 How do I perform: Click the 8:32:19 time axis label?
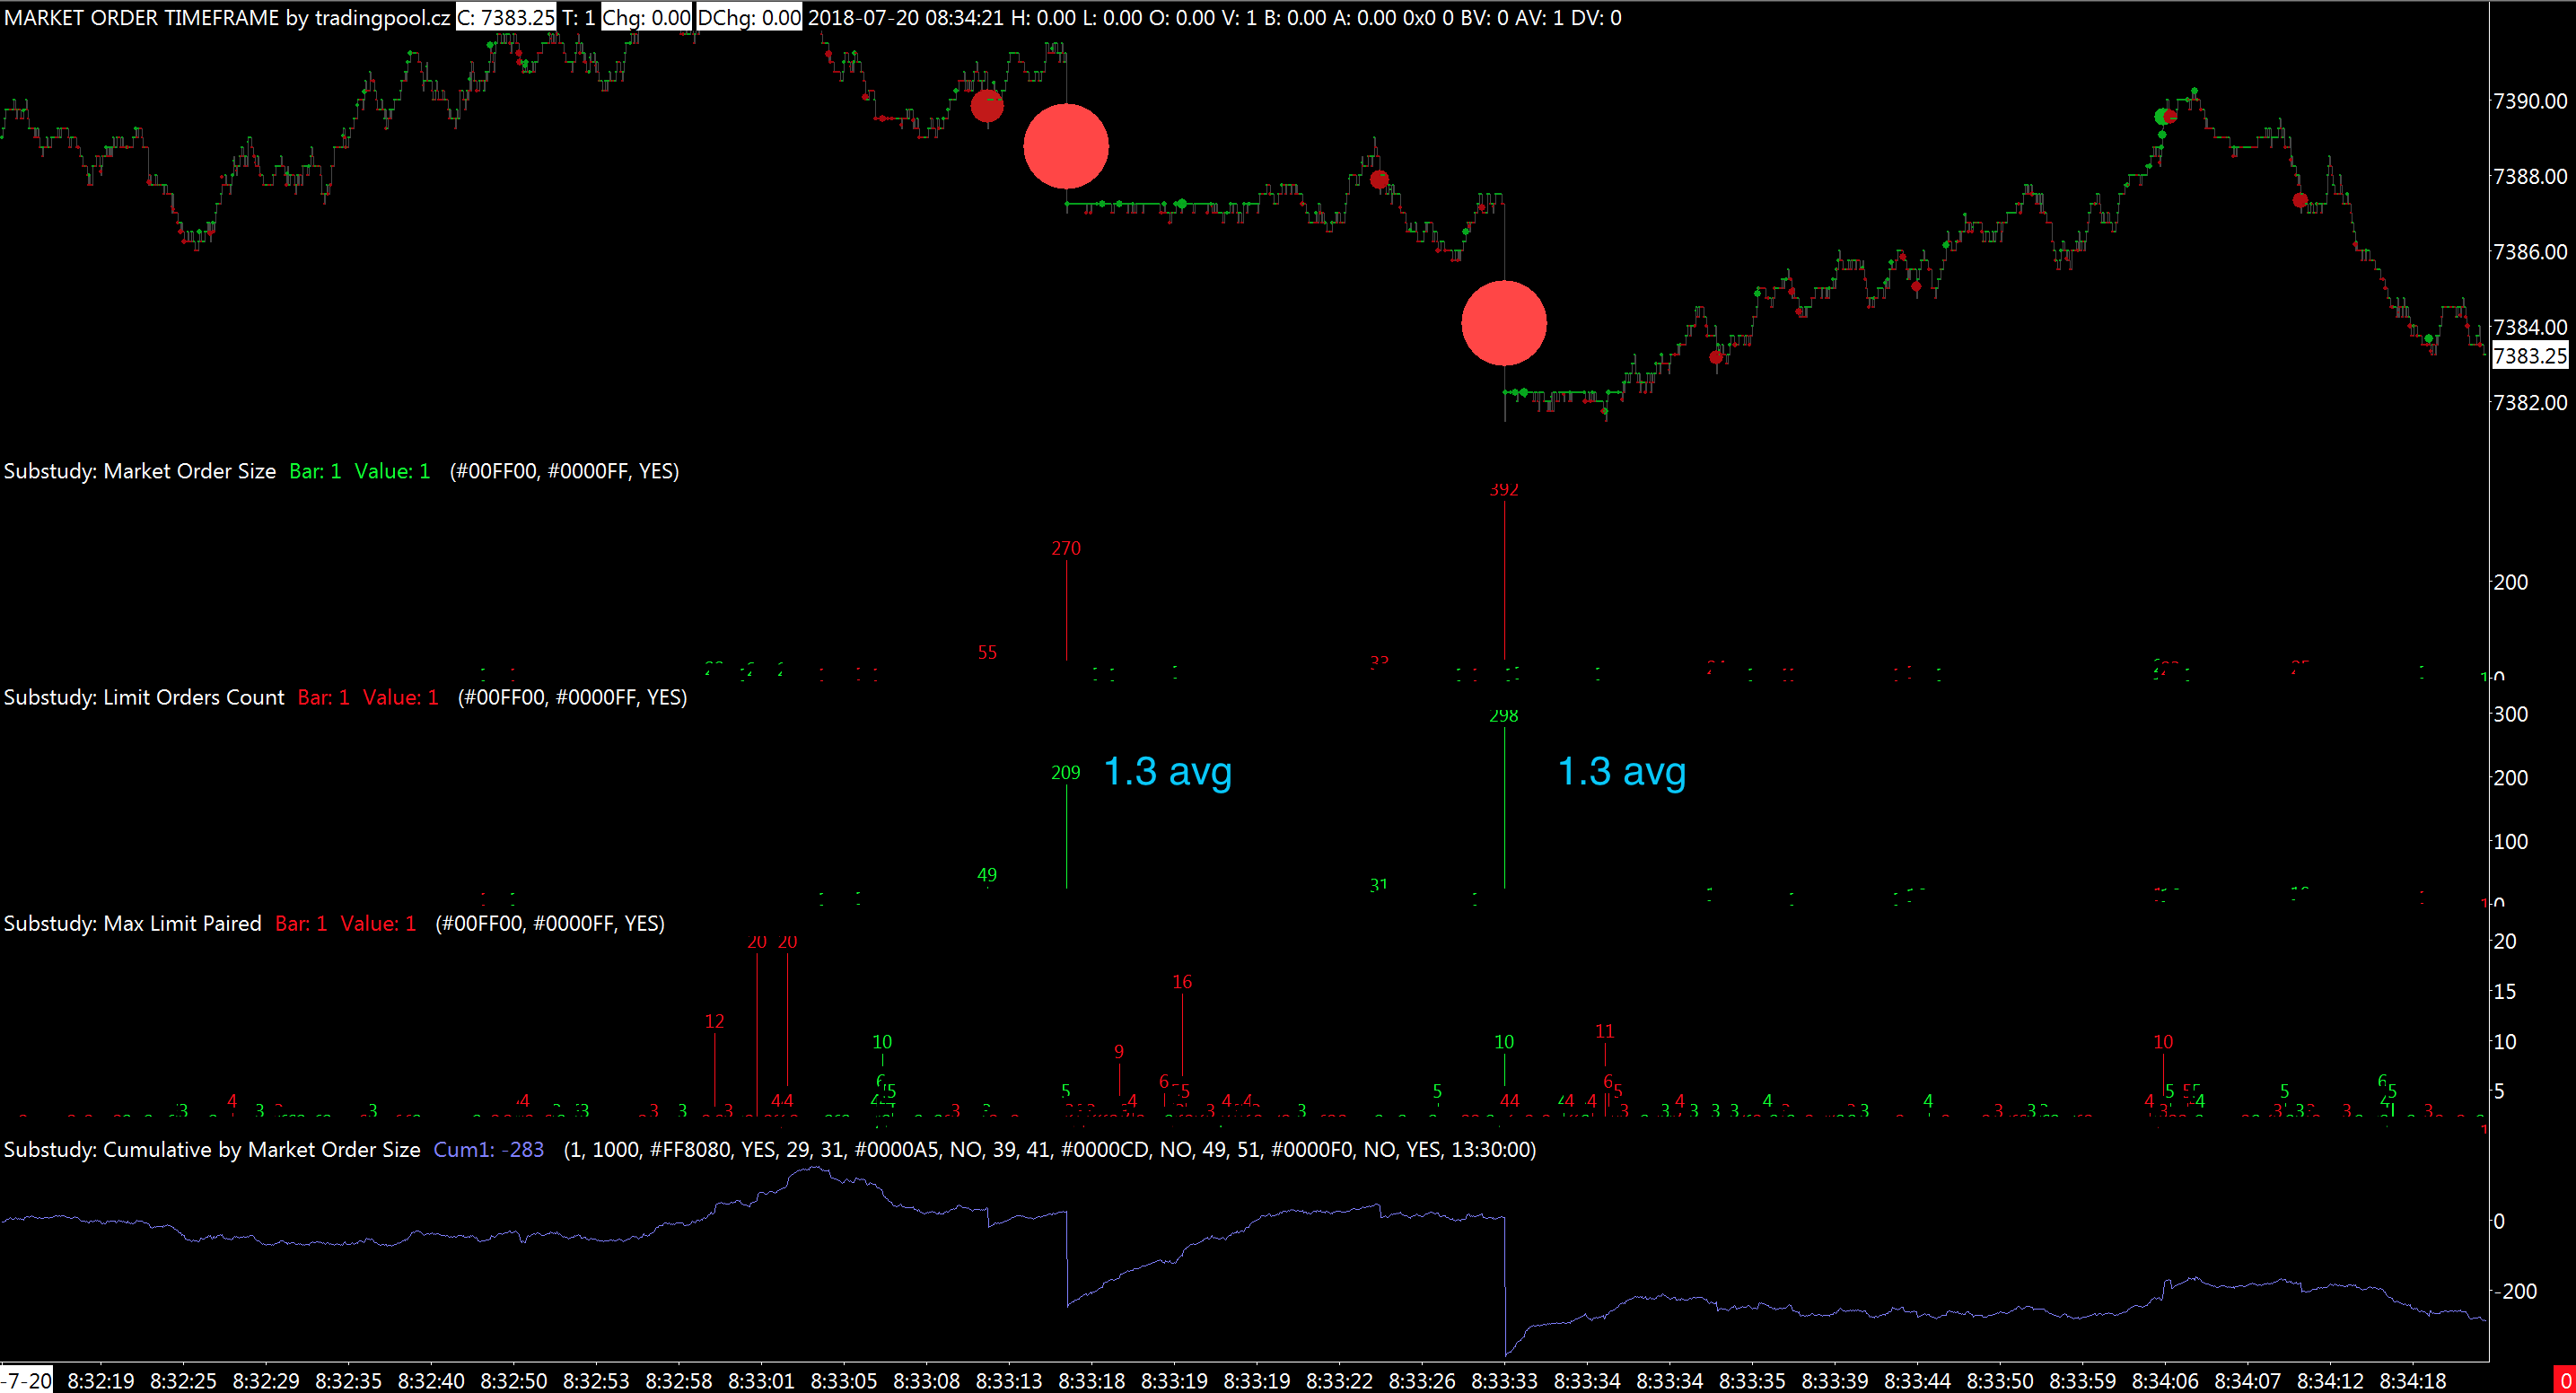tap(100, 1380)
